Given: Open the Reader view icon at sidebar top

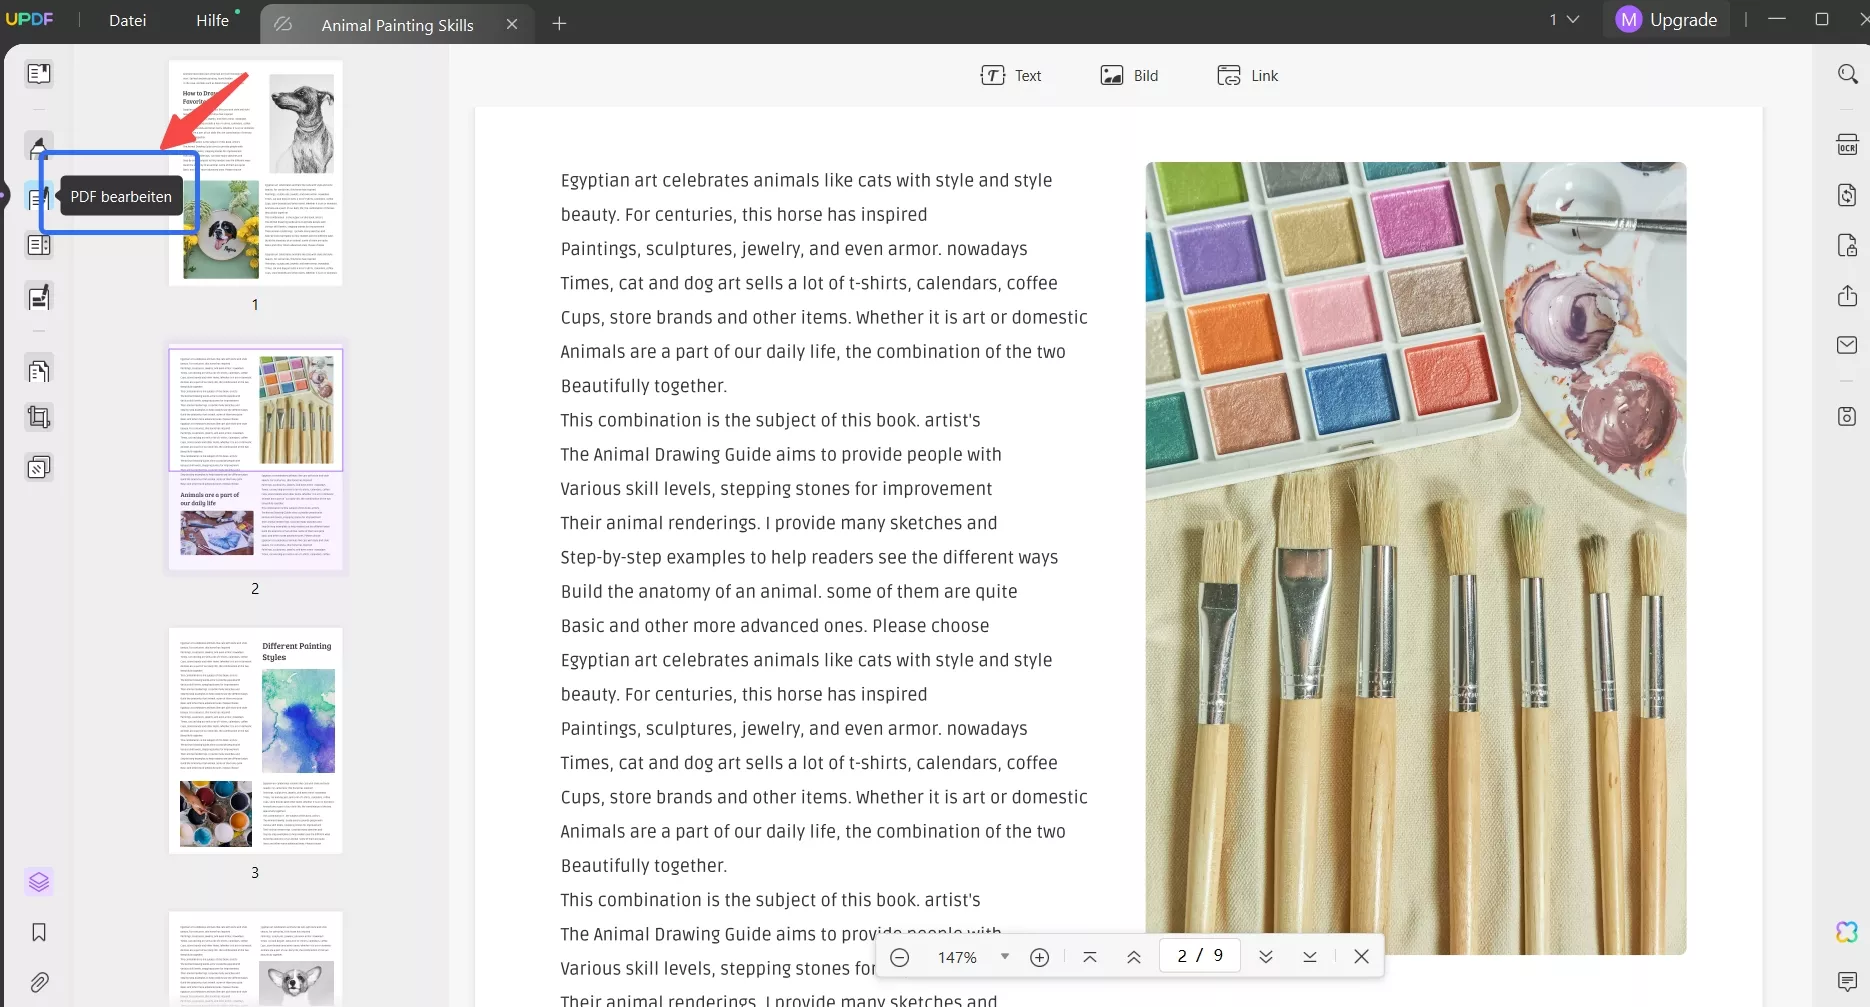Looking at the screenshot, I should [x=39, y=72].
